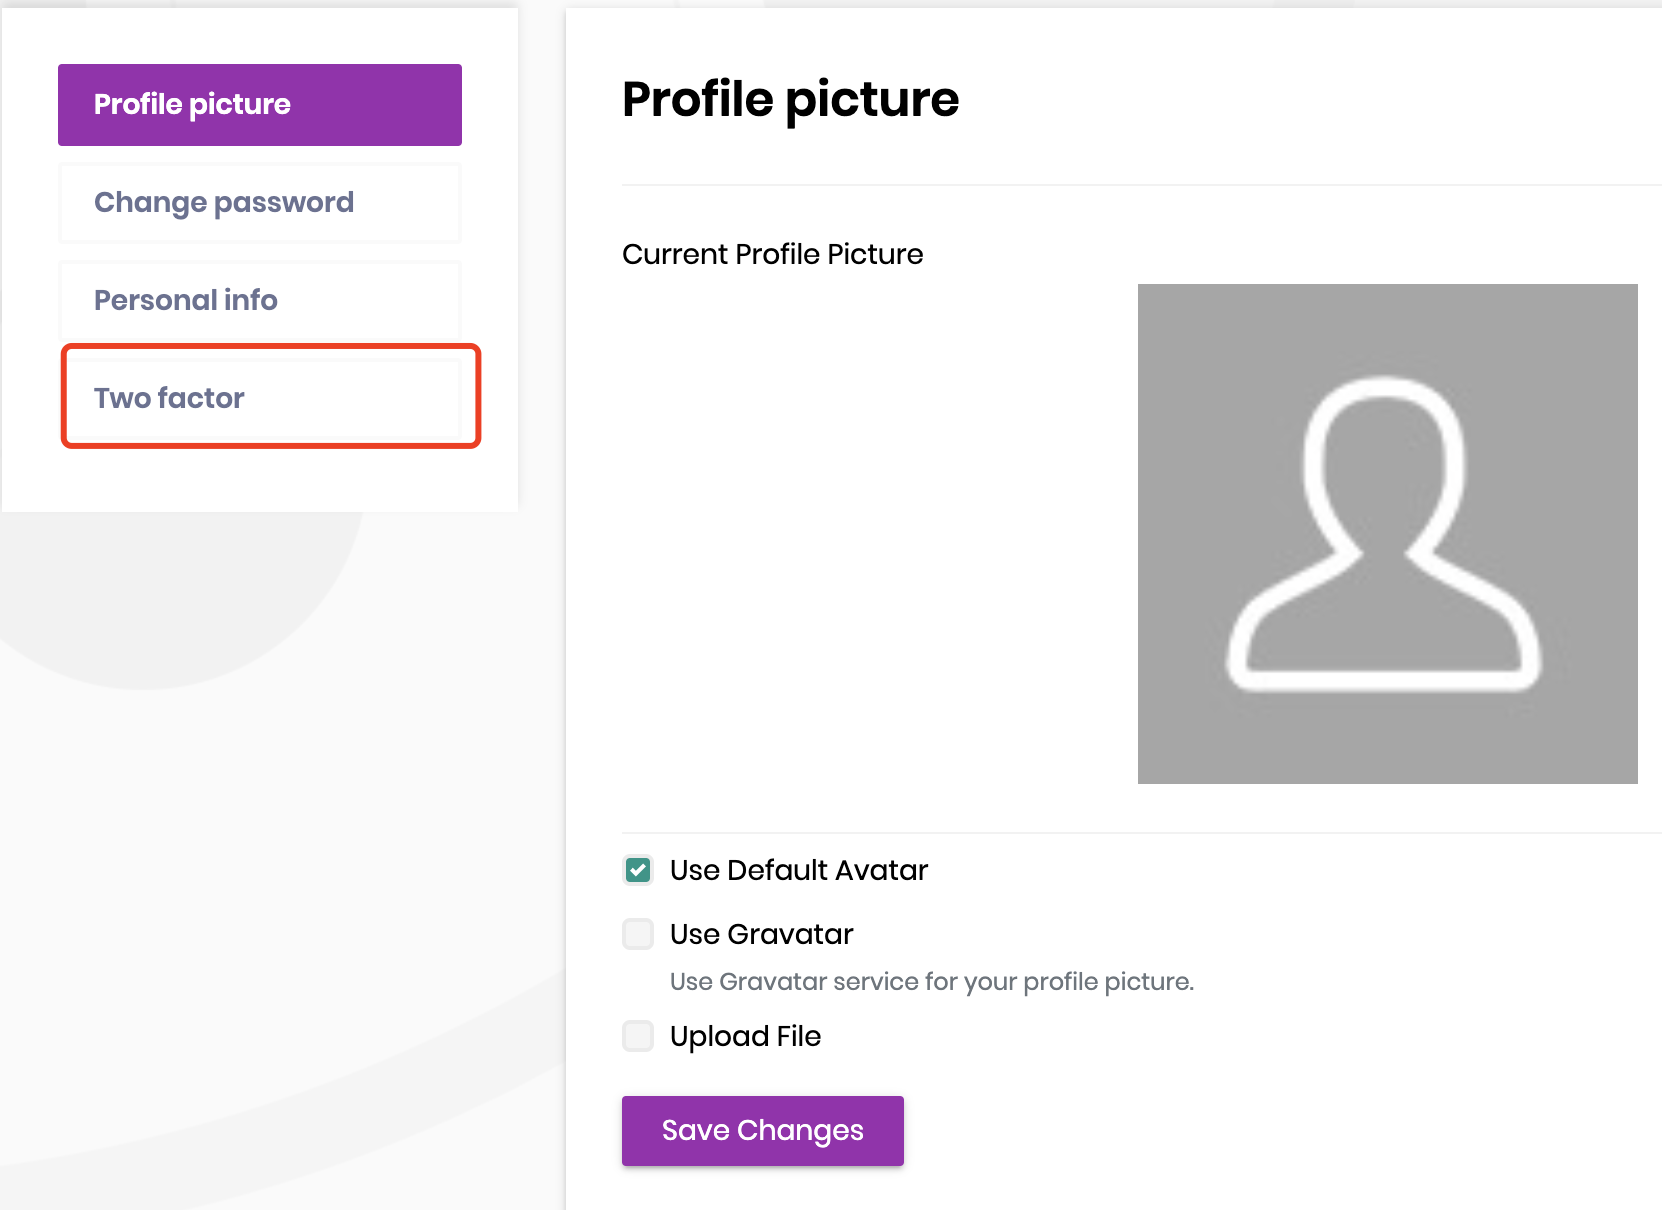This screenshot has height=1210, width=1662.
Task: Click the "Upload File" label text
Action: [x=745, y=1036]
